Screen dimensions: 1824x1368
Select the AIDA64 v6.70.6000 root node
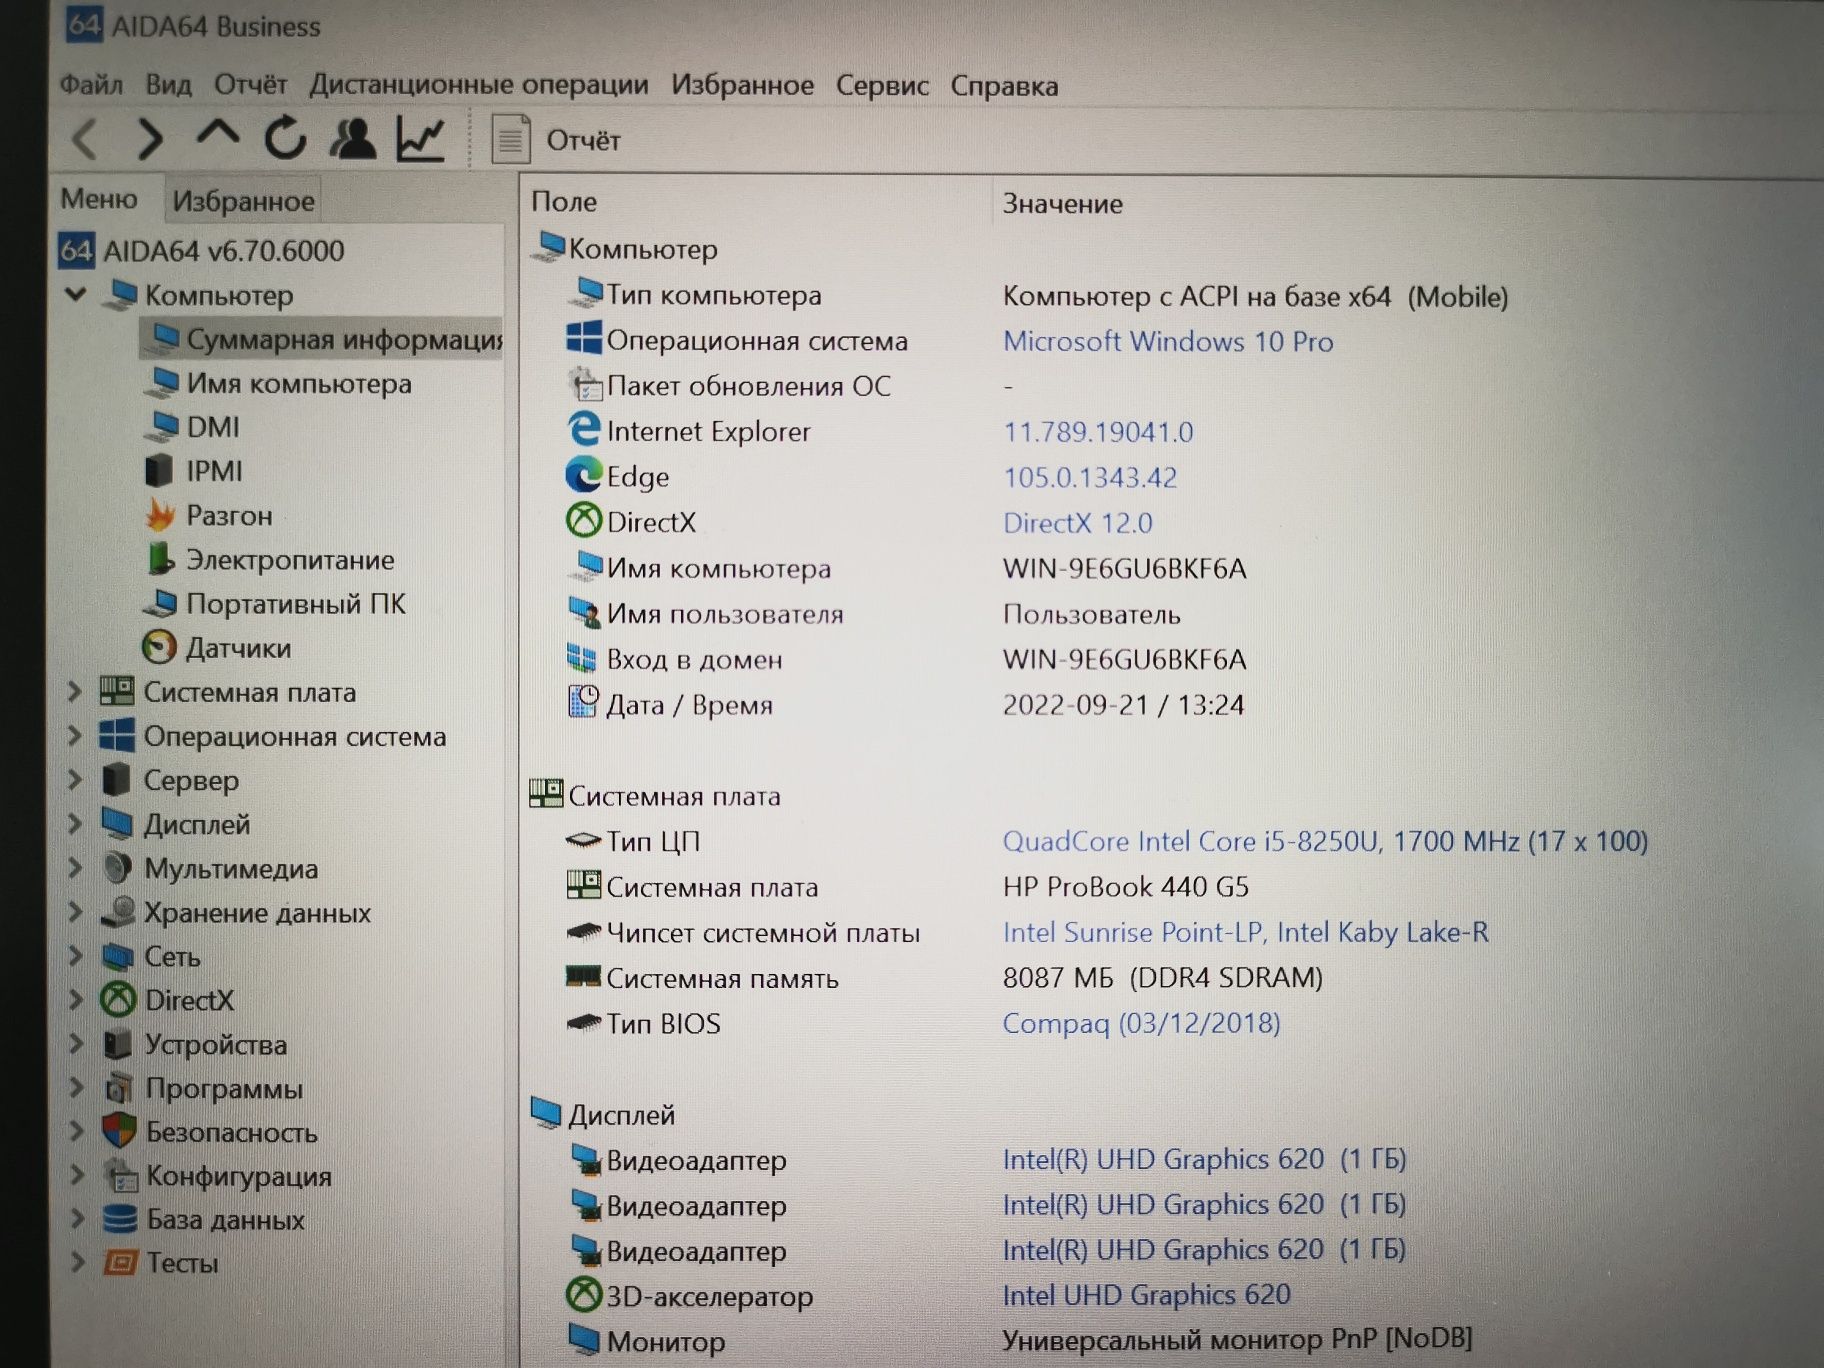[x=201, y=250]
